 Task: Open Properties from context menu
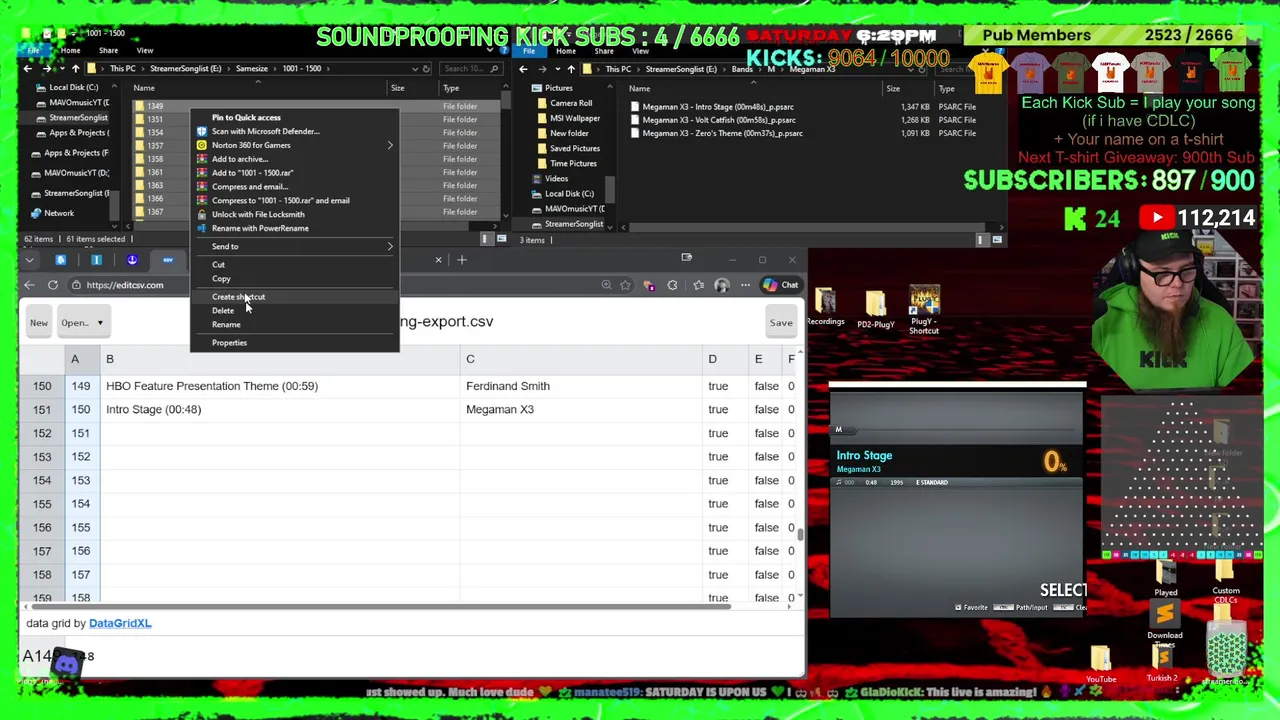coord(229,343)
